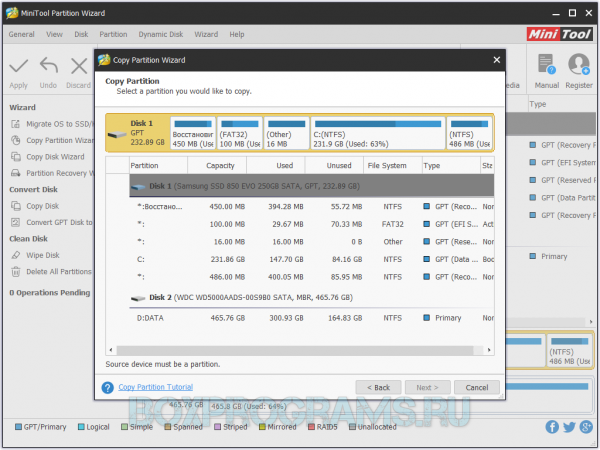Screen dimensions: 600x450
Task: Close the Copy Partition Wizard dialog
Action: click(x=497, y=60)
